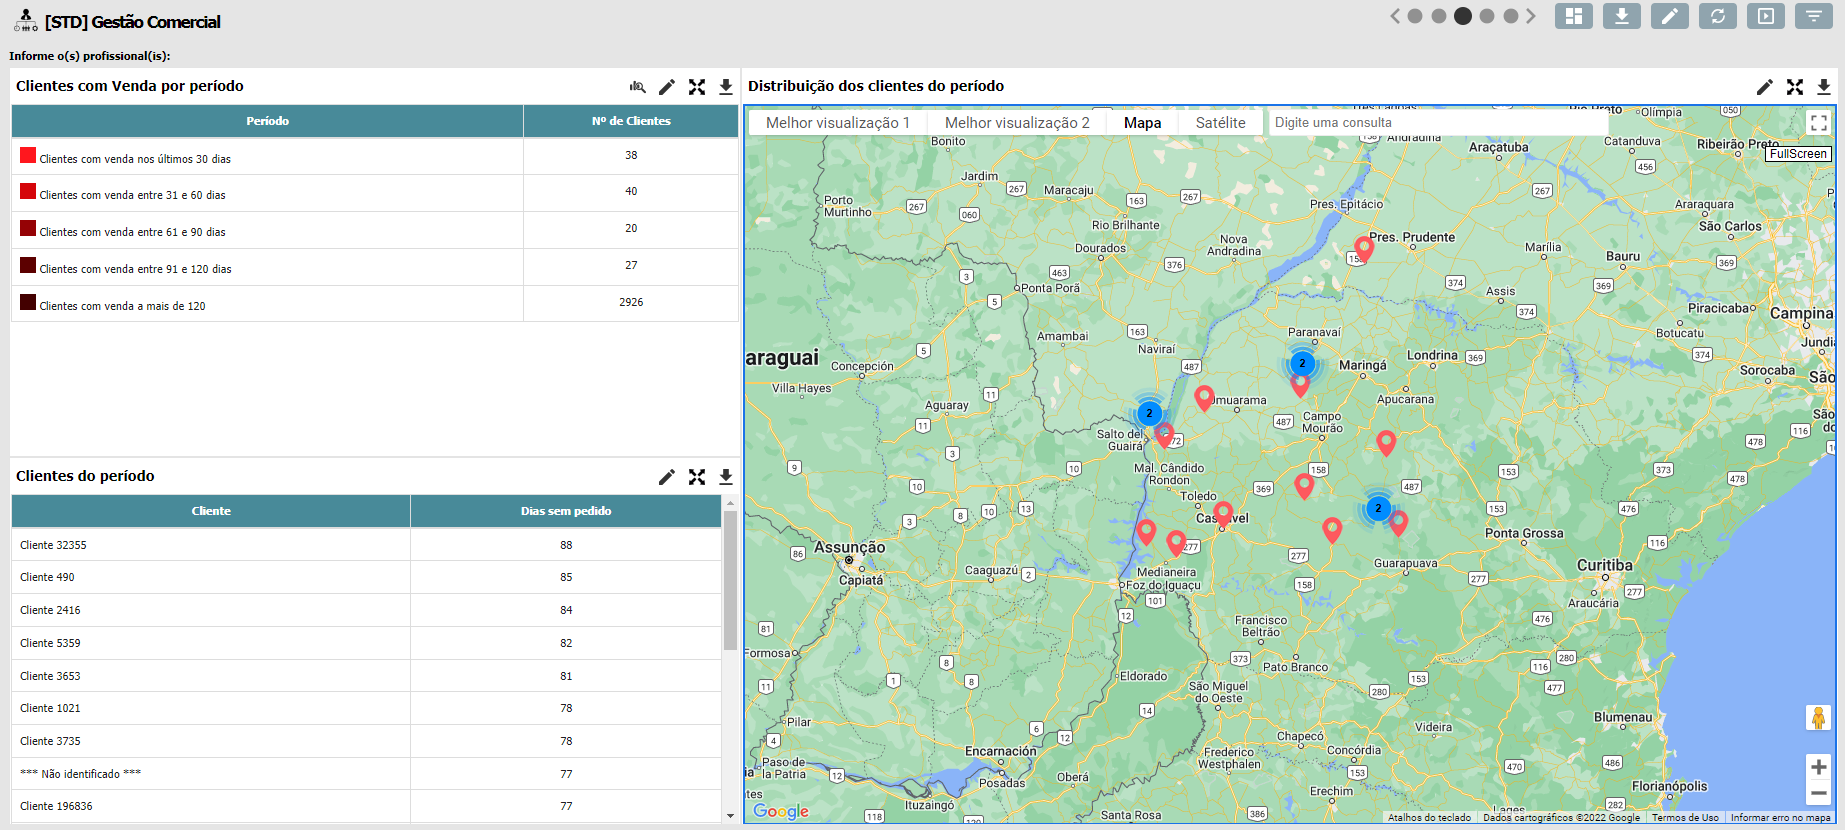This screenshot has width=1845, height=830.
Task: Go to previous dashboard page arrow
Action: coord(1395,16)
